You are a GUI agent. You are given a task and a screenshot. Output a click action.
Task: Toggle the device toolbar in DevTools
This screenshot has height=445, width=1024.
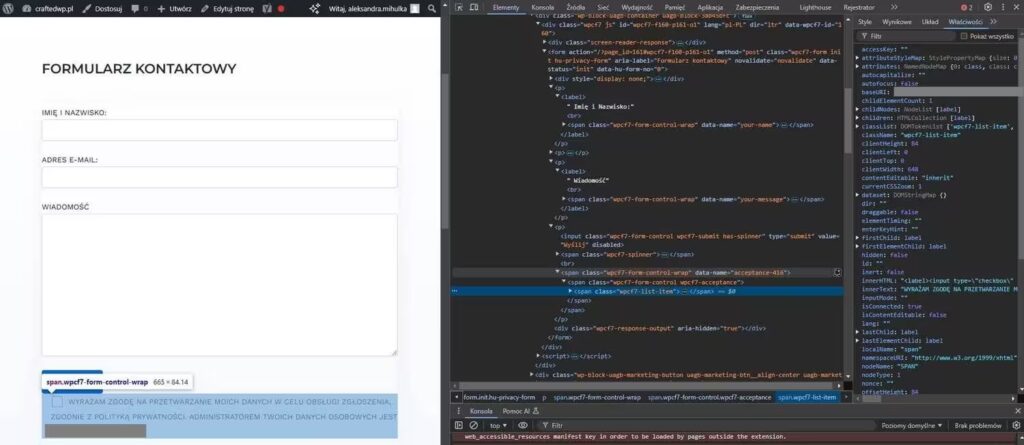point(475,7)
